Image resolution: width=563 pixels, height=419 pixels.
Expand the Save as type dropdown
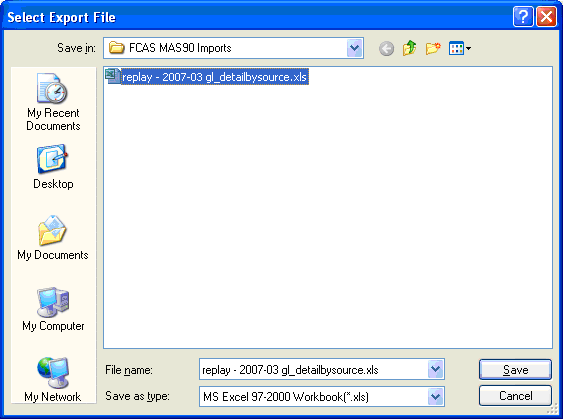[x=436, y=397]
